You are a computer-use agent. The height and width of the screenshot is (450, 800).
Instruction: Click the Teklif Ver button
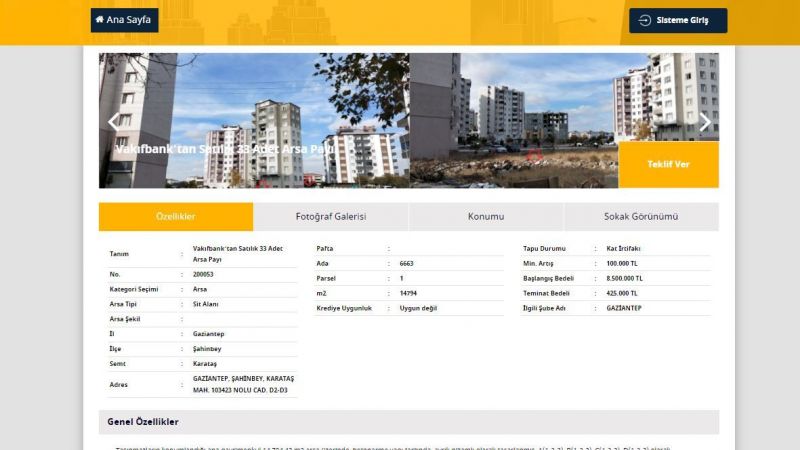pos(668,164)
